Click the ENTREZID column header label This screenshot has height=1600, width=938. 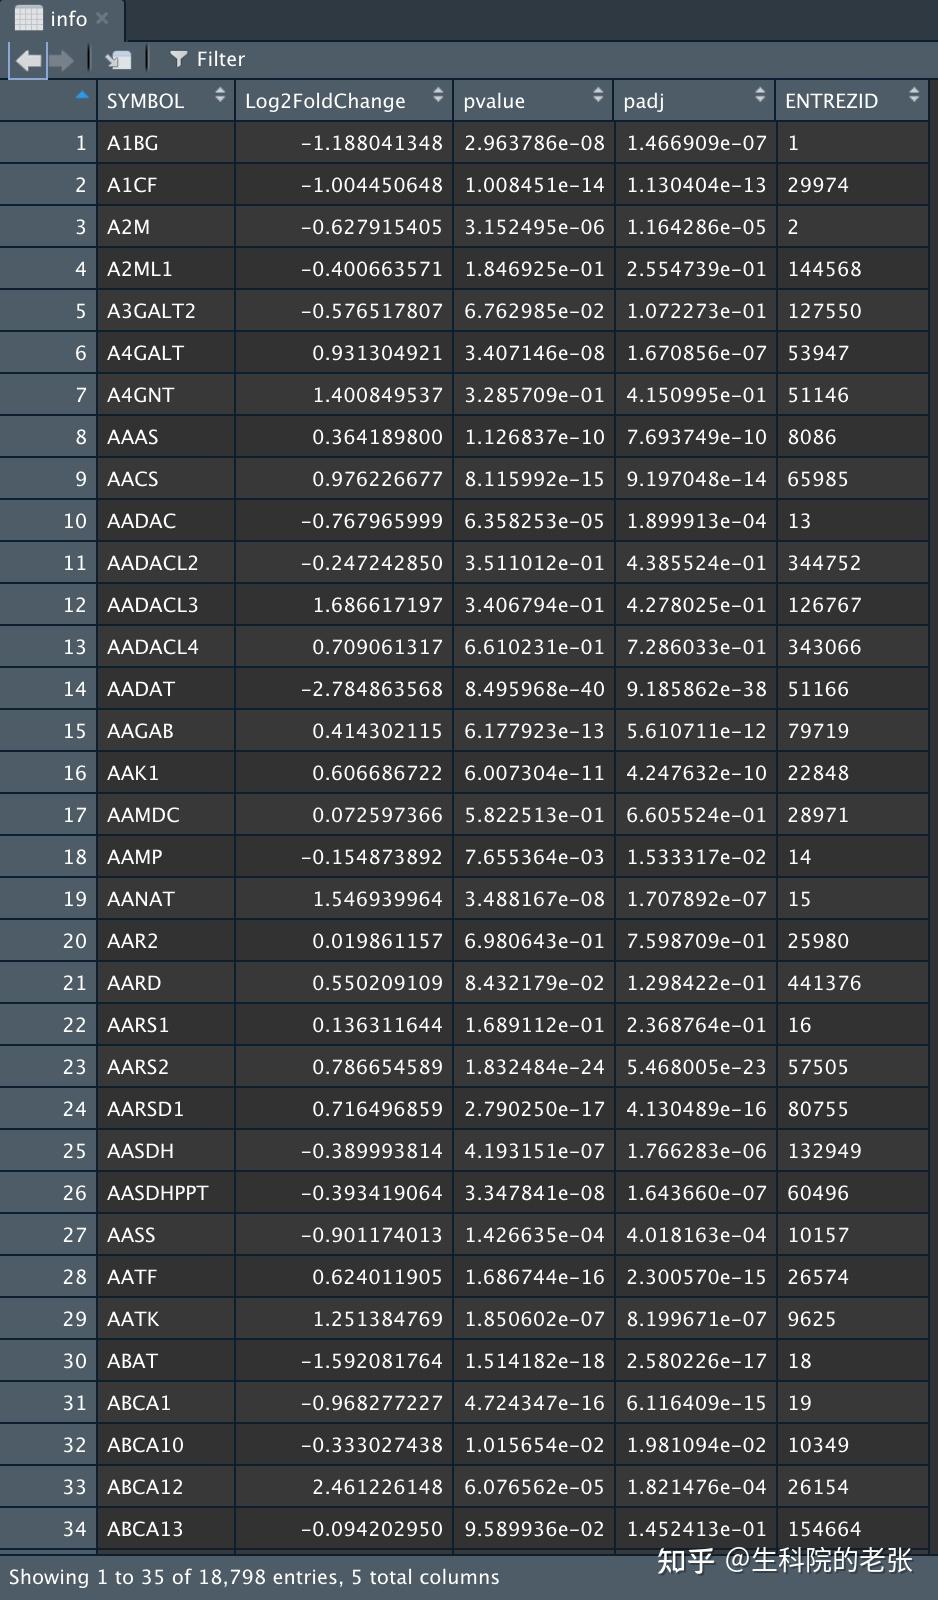pos(831,101)
